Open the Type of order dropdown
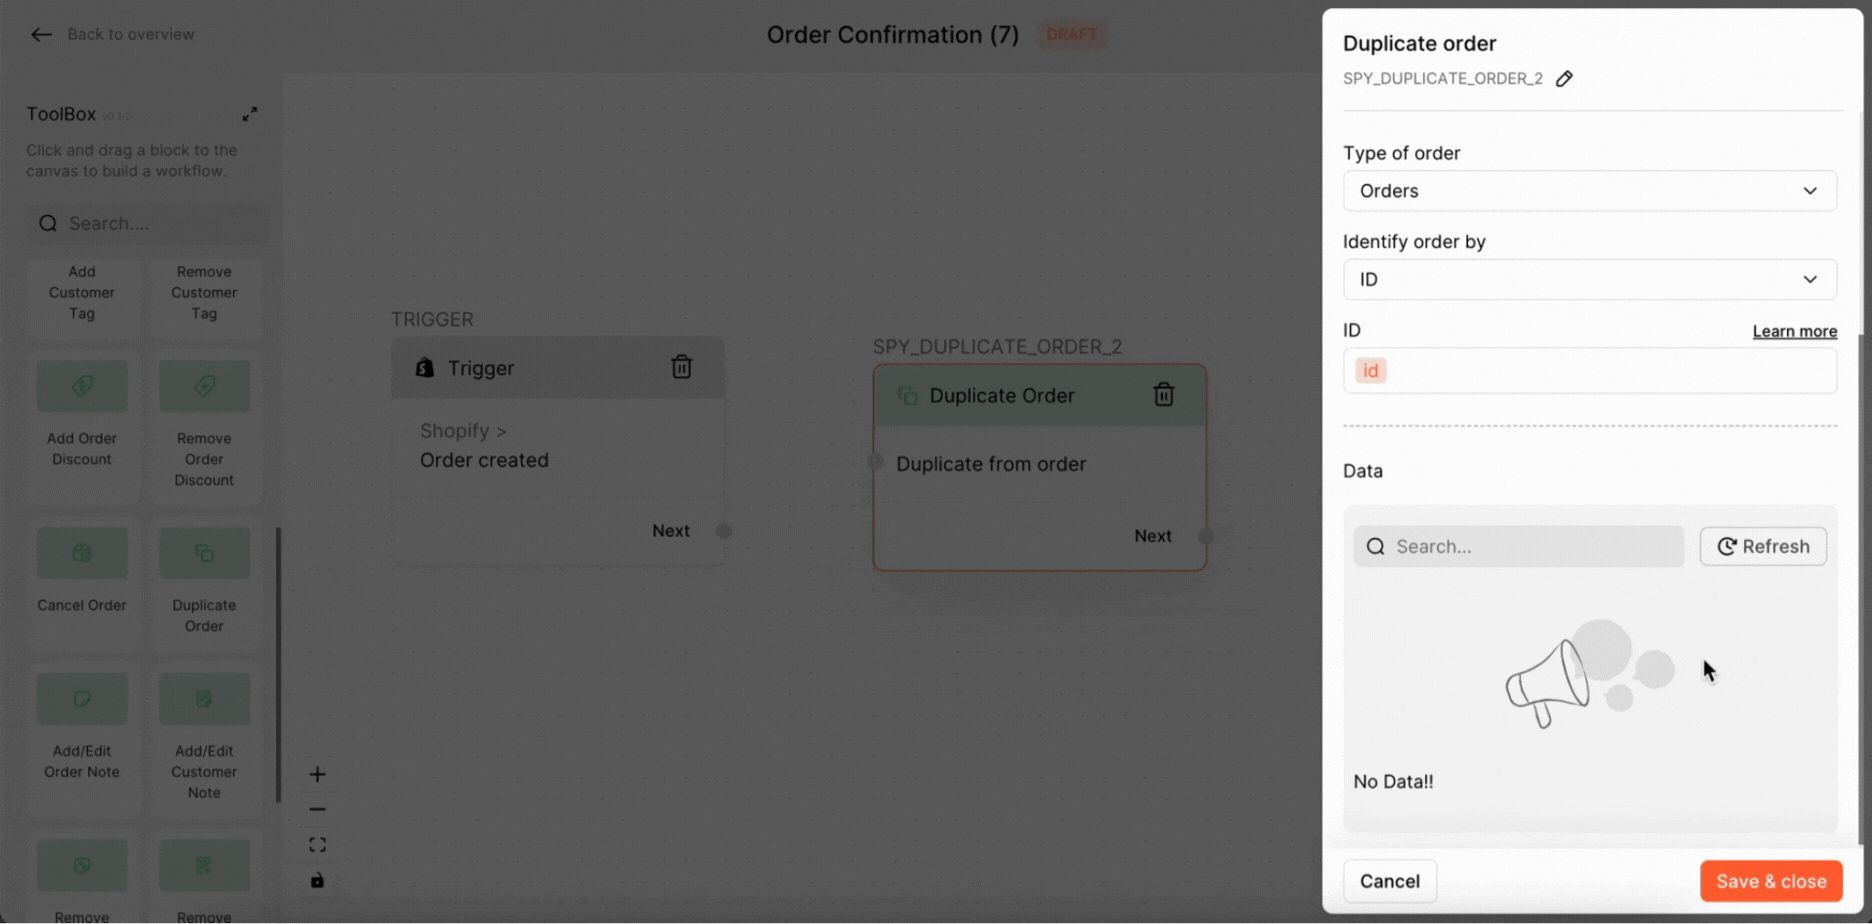Screen dimensions: 1872x924 (x=1589, y=191)
